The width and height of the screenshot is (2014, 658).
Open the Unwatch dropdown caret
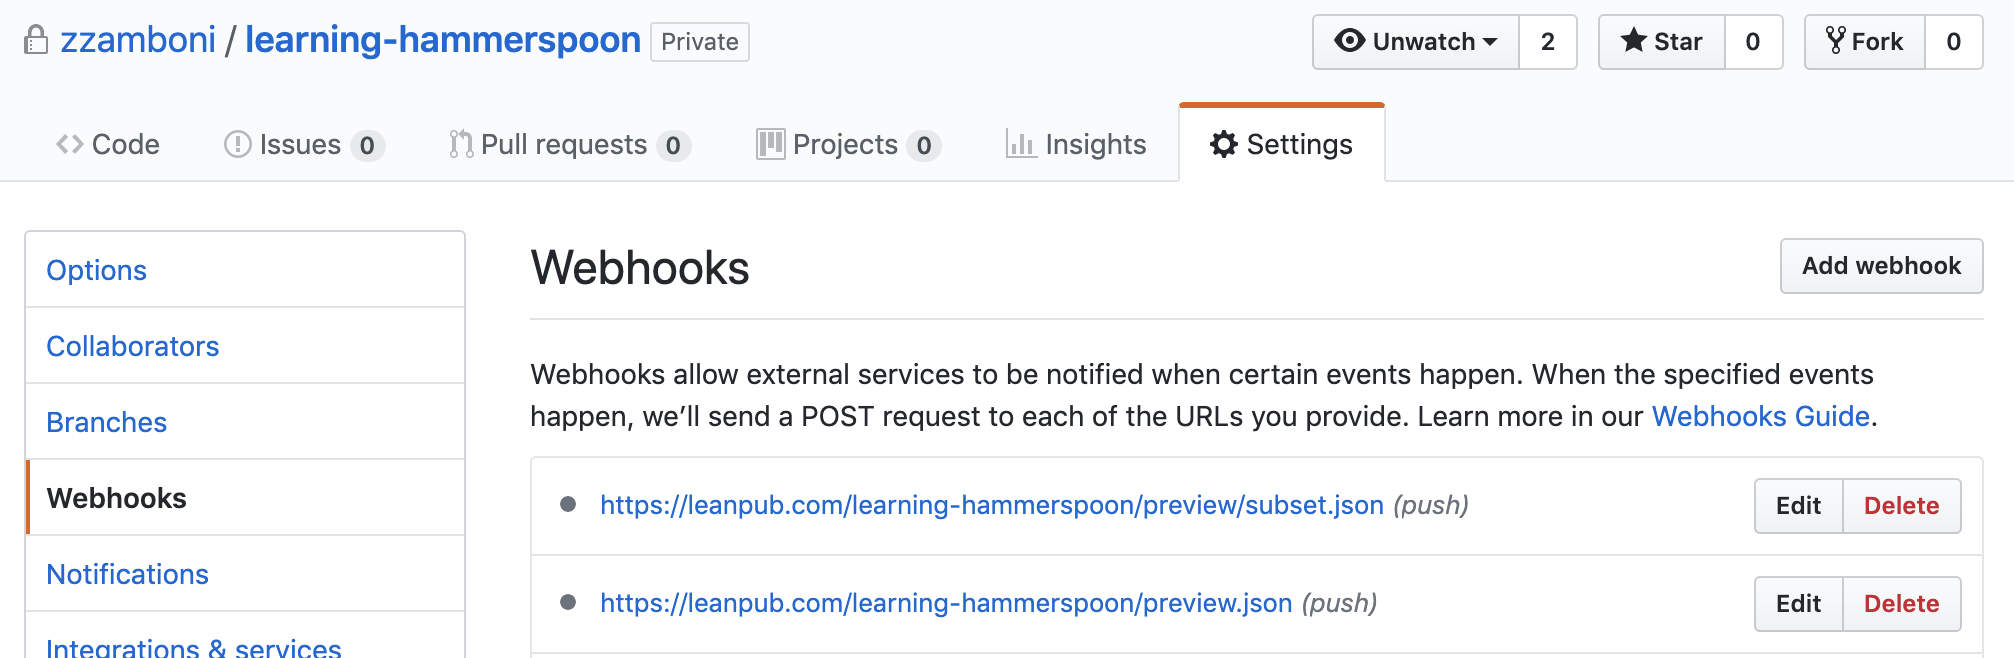(x=1490, y=42)
